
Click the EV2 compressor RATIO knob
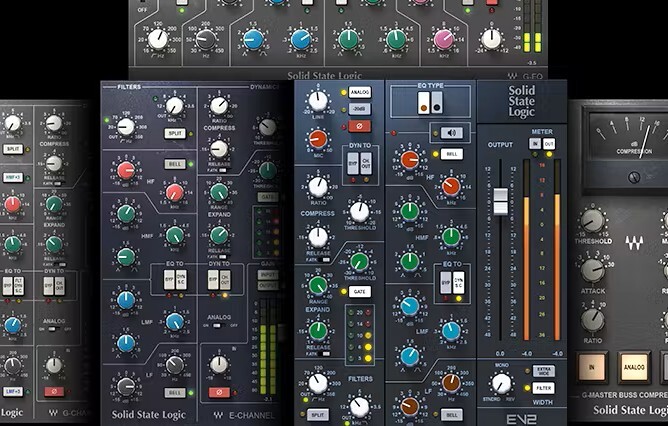point(318,187)
